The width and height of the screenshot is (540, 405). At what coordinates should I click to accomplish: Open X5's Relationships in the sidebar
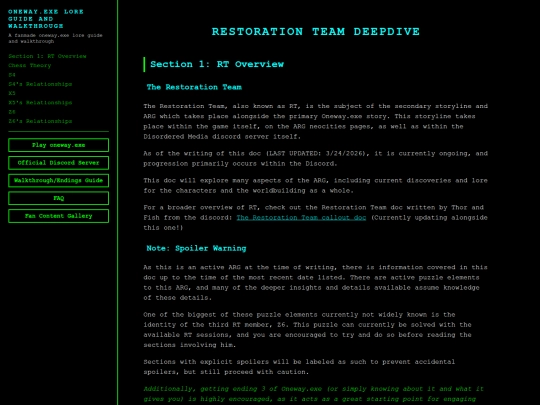point(40,103)
